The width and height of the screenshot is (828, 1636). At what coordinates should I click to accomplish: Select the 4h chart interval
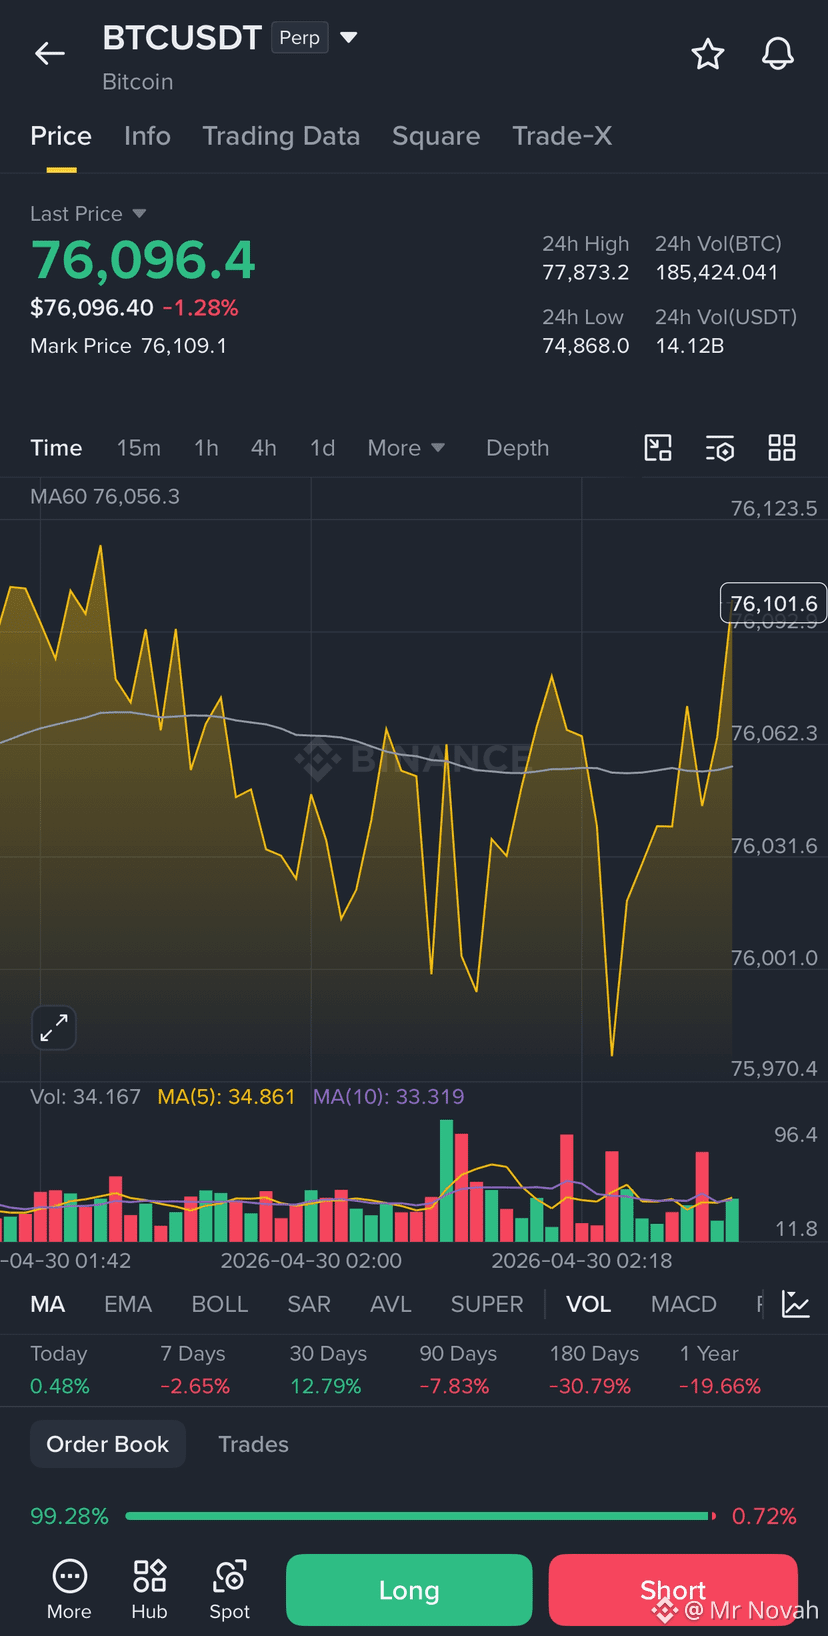click(x=264, y=448)
